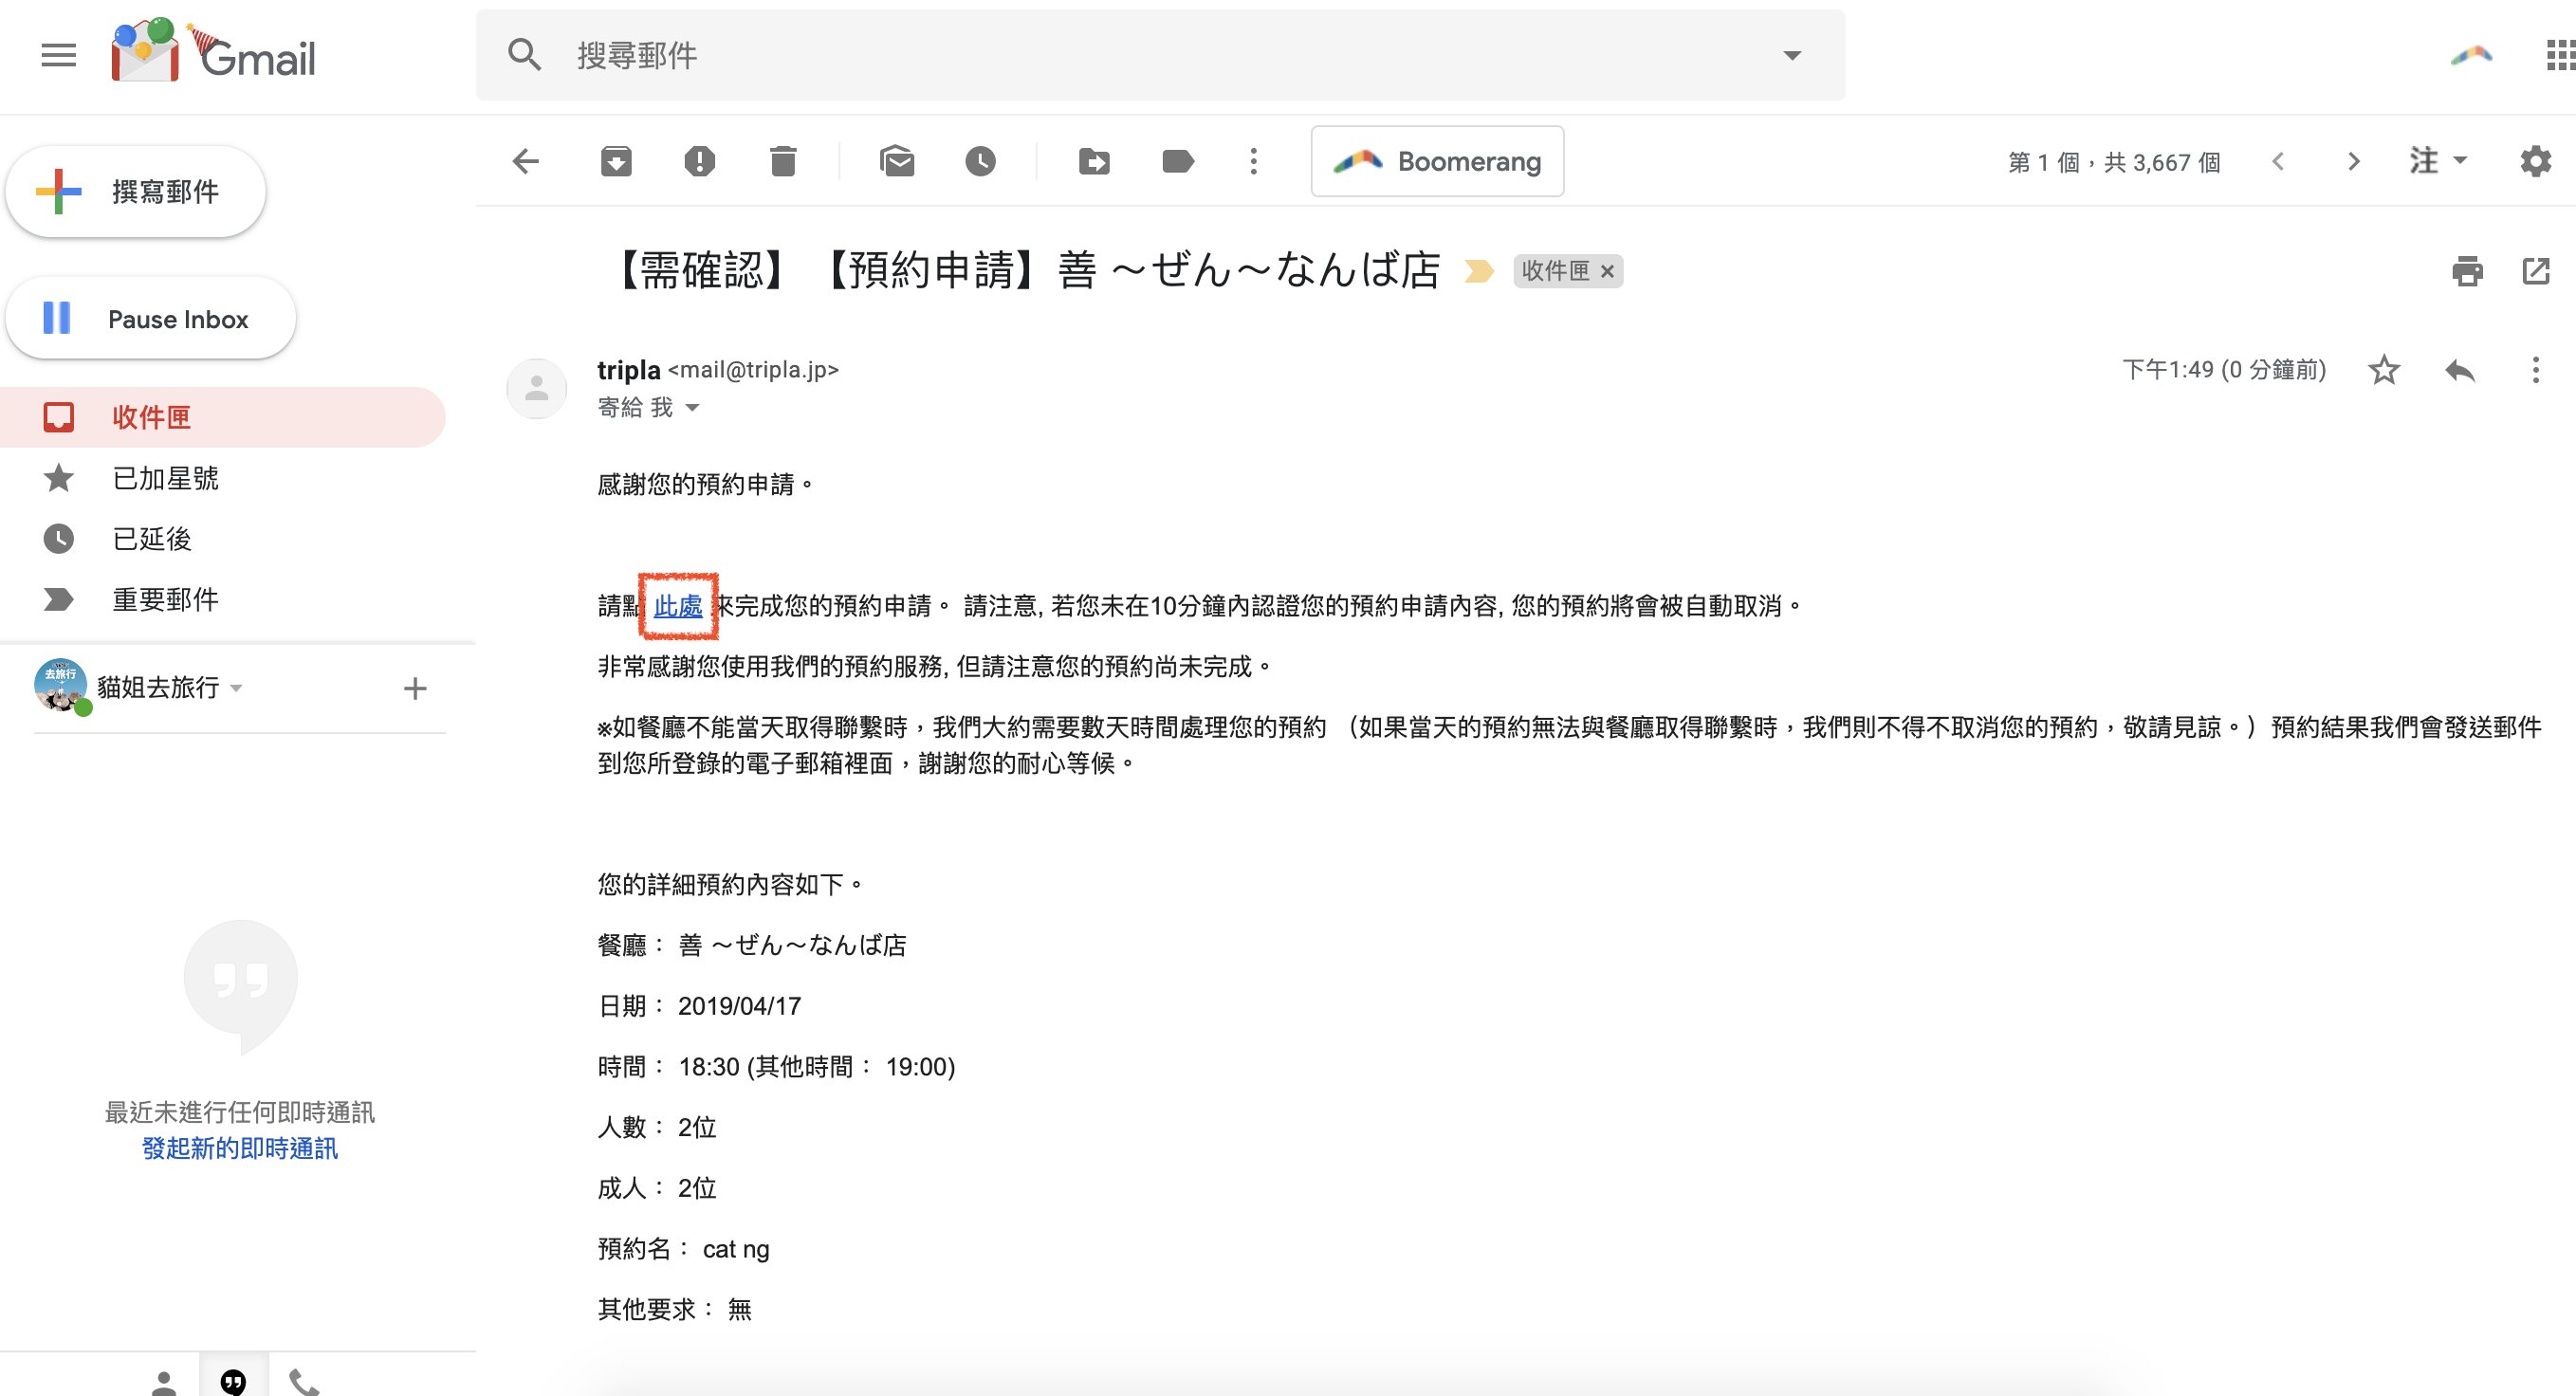Viewport: 2576px width, 1396px height.
Task: Go to 已加星號 starred folder
Action: pyautogui.click(x=165, y=478)
